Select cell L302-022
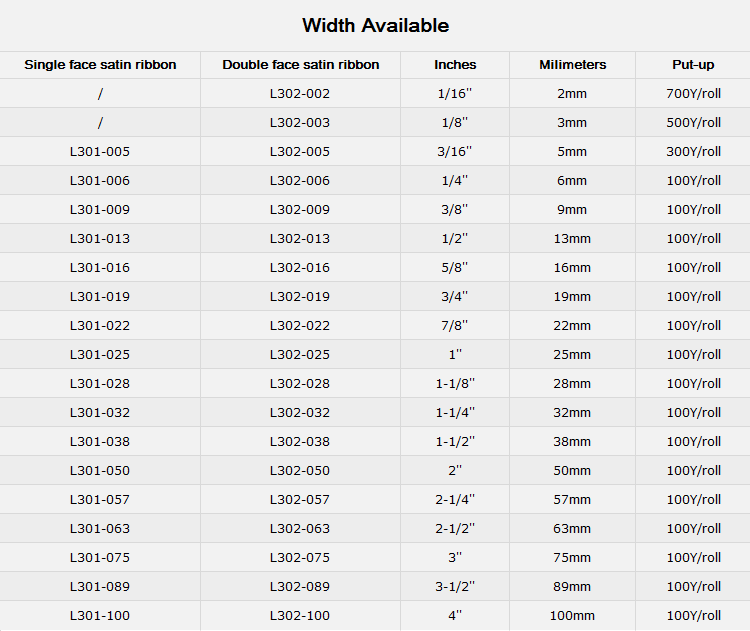750x631 pixels. pos(300,325)
